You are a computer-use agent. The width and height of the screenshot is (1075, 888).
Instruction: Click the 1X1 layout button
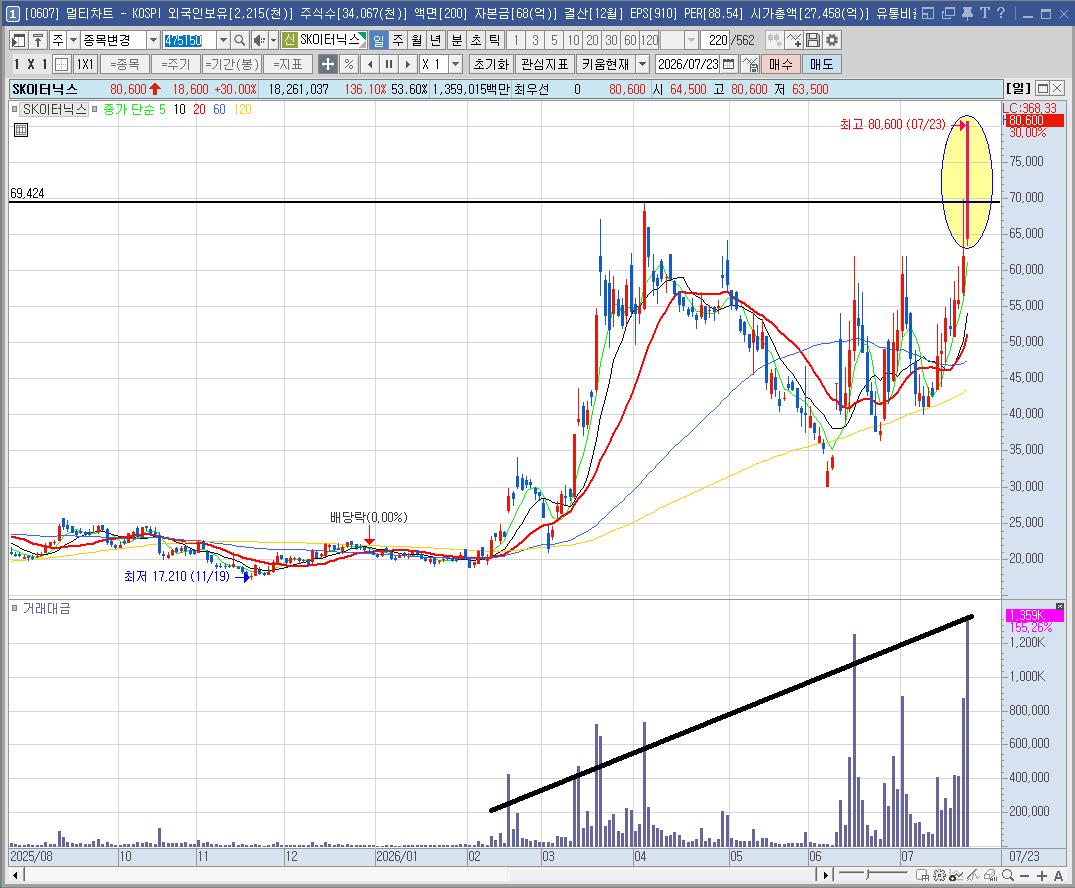[85, 64]
